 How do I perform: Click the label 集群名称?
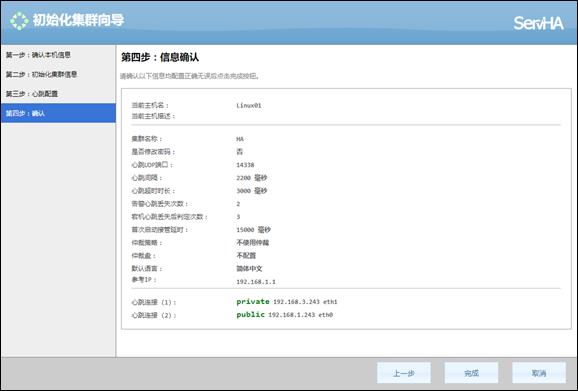coord(147,139)
